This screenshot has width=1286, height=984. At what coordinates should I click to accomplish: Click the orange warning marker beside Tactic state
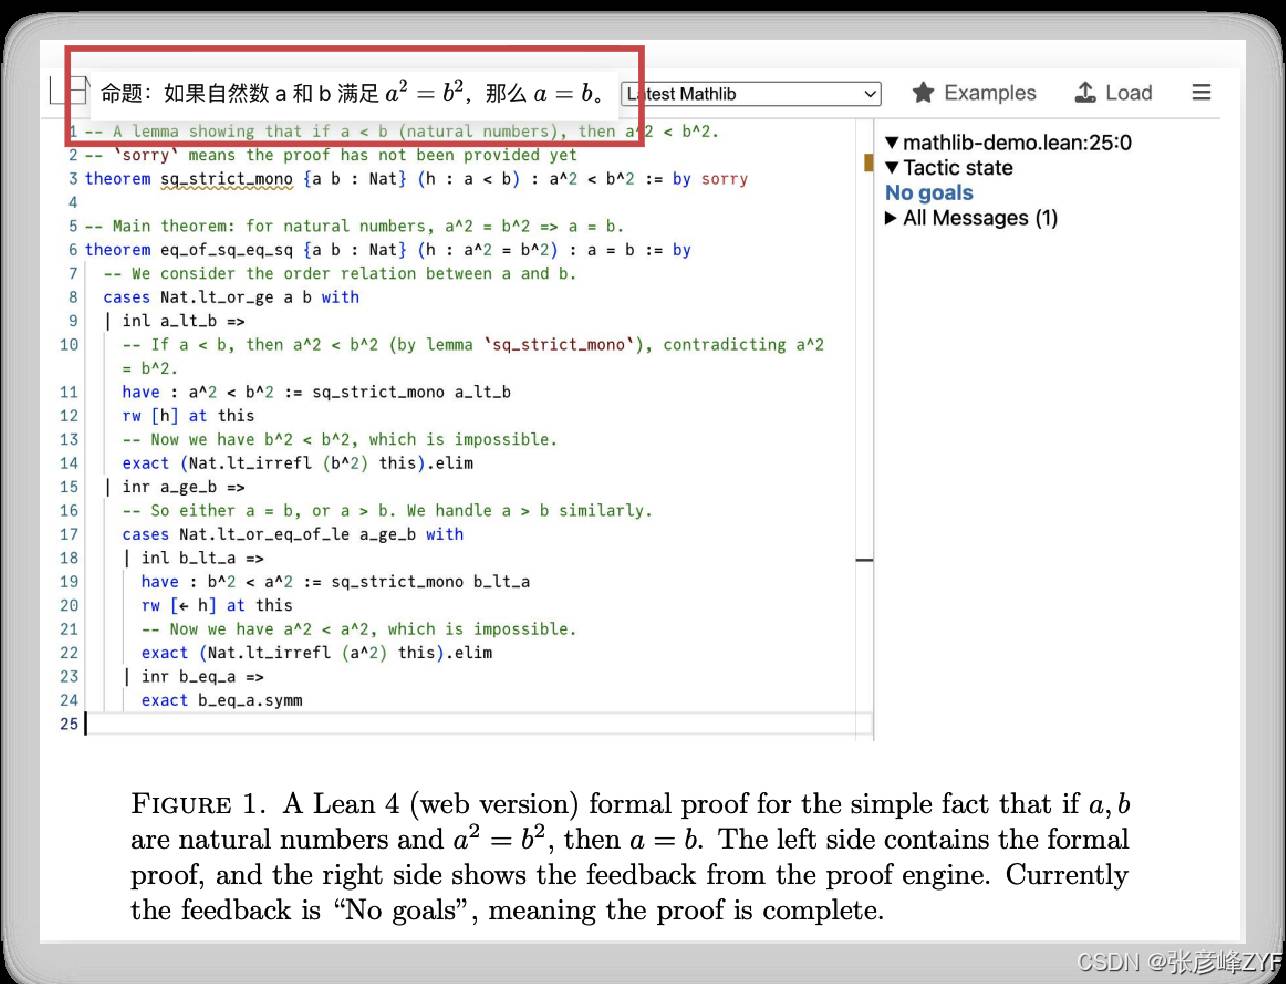[868, 163]
